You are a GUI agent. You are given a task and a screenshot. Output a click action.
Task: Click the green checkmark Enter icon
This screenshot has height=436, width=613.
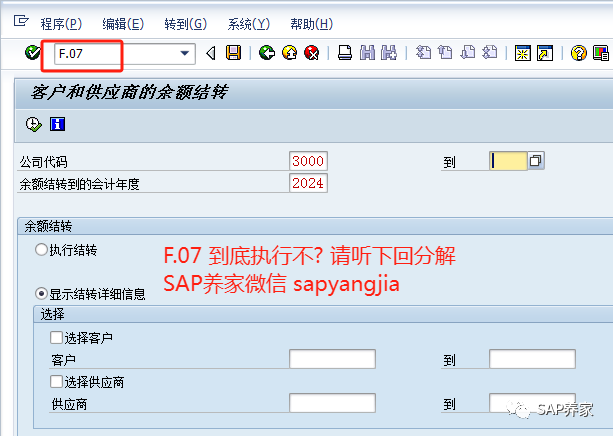(32, 52)
